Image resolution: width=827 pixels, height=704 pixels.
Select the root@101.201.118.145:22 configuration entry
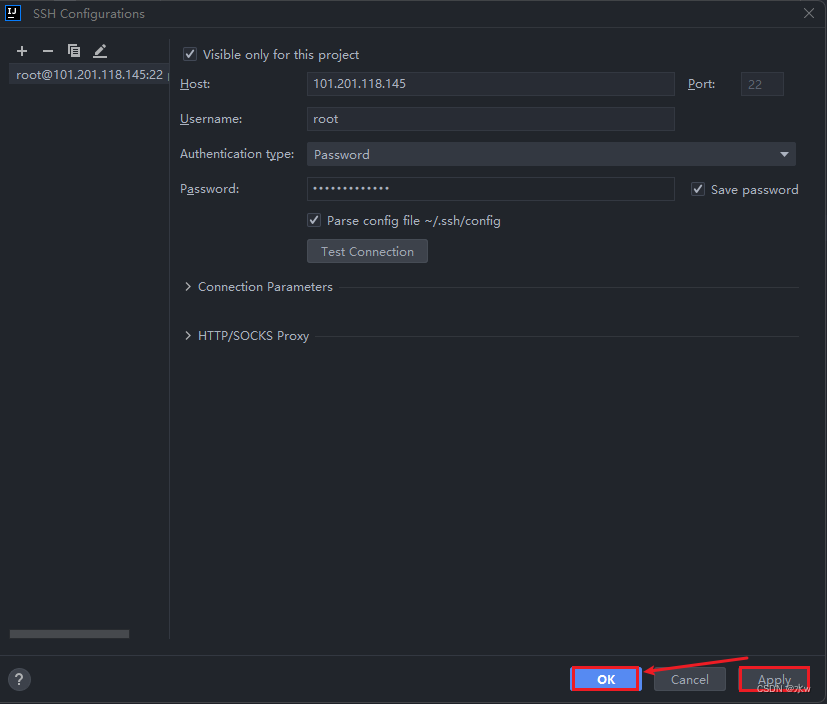pos(87,74)
